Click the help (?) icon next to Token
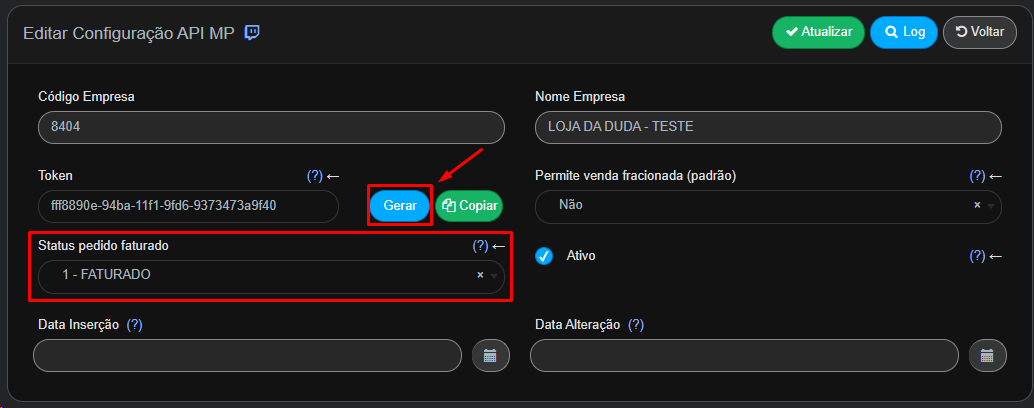Viewport: 1034px width, 408px height. tap(315, 176)
